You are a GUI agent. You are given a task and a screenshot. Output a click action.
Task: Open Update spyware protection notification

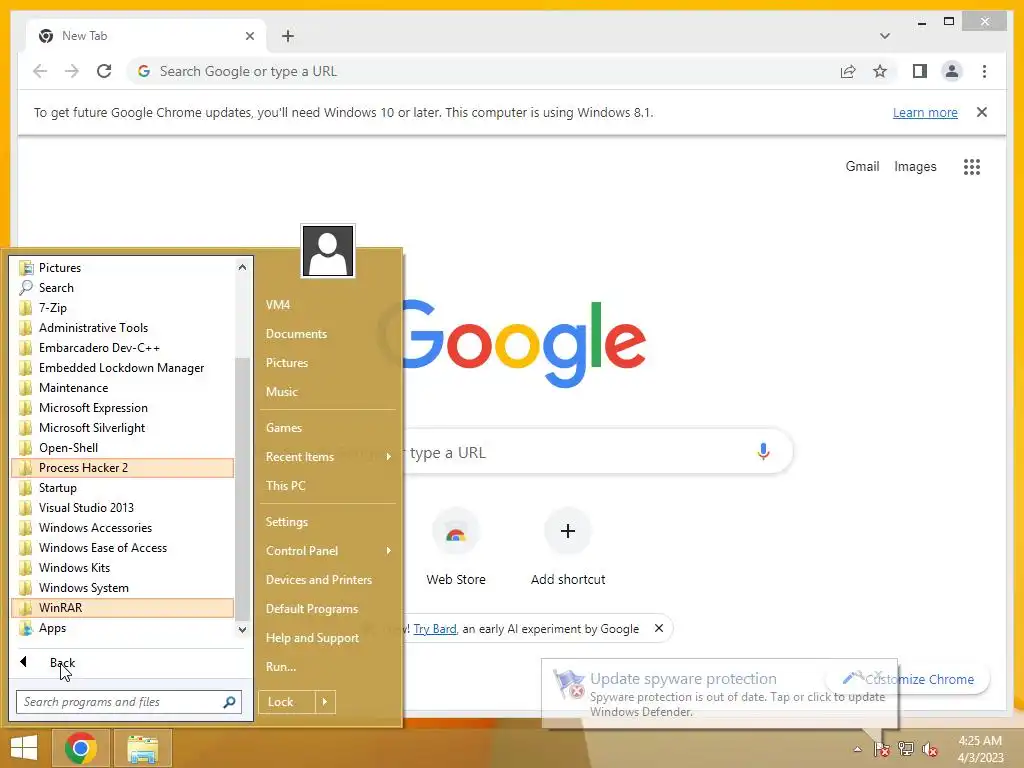(719, 694)
